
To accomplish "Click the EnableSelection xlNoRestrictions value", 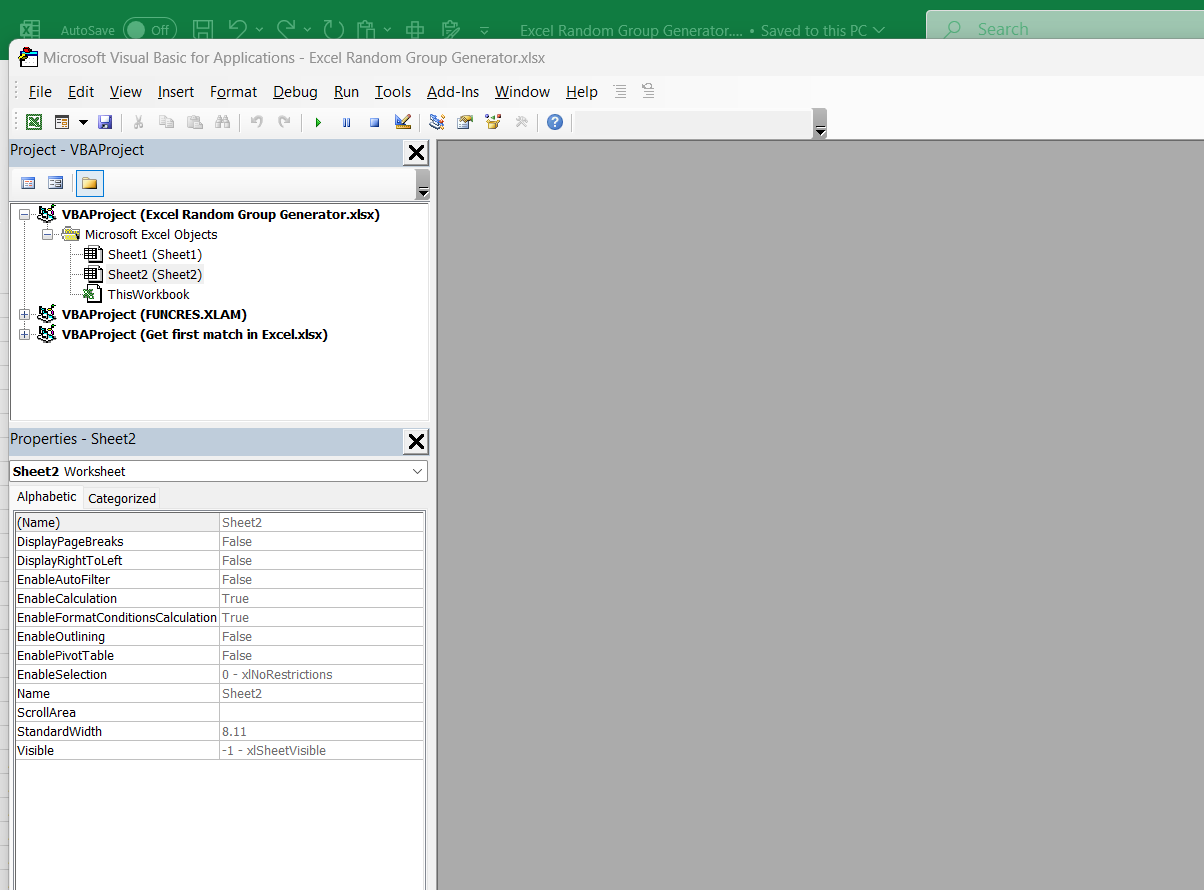I will pos(322,674).
